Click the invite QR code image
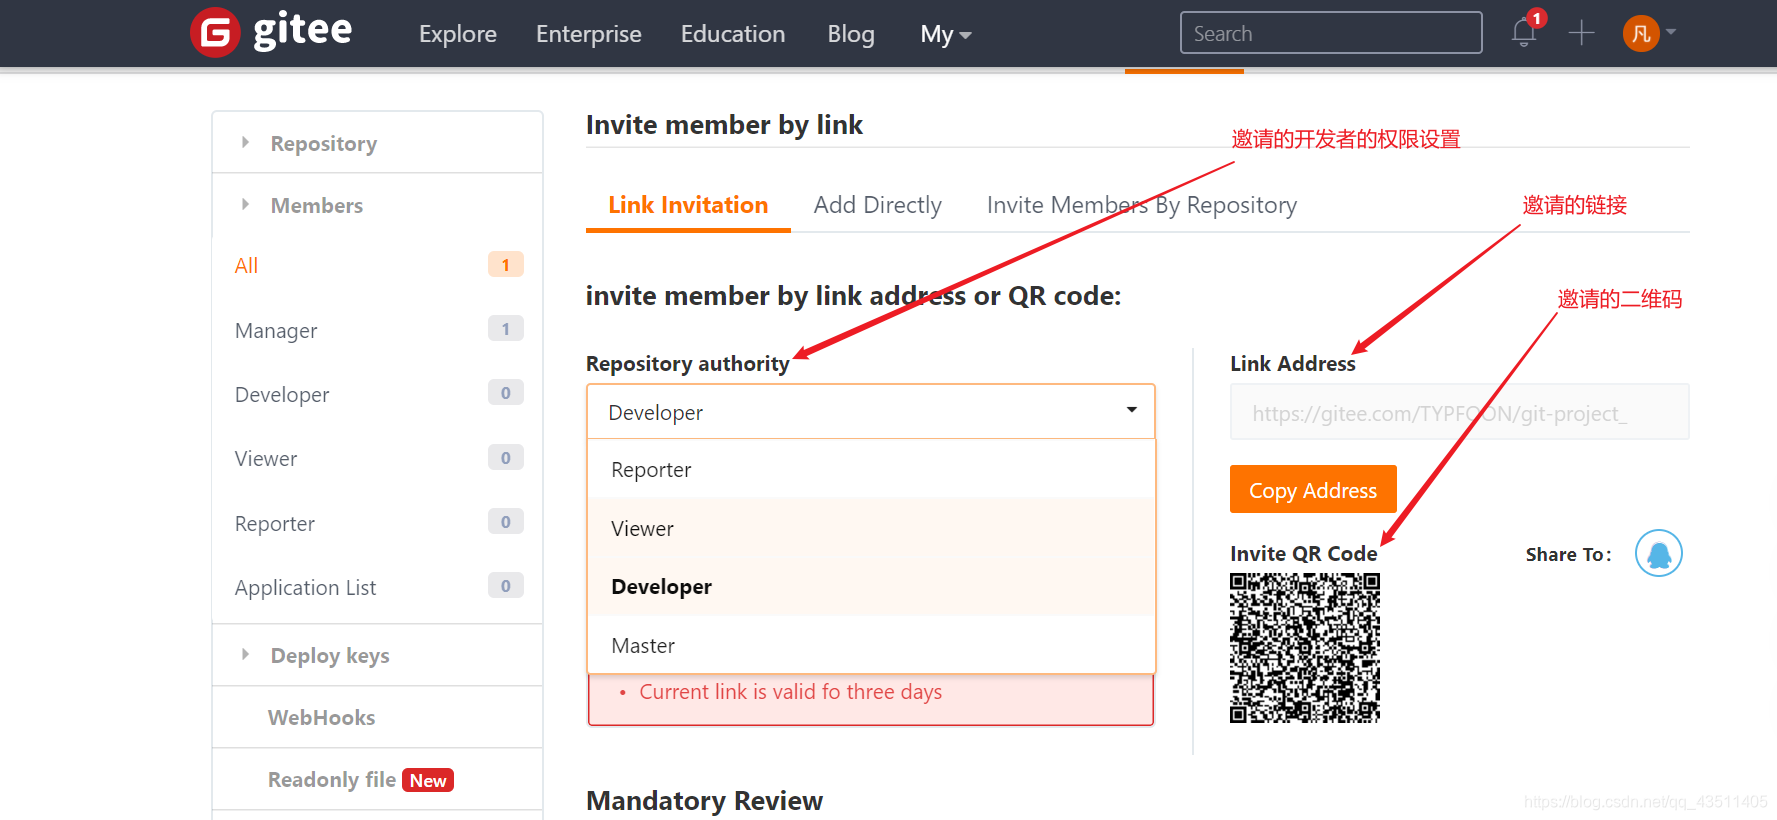Viewport: 1777px width, 820px height. click(x=1305, y=648)
